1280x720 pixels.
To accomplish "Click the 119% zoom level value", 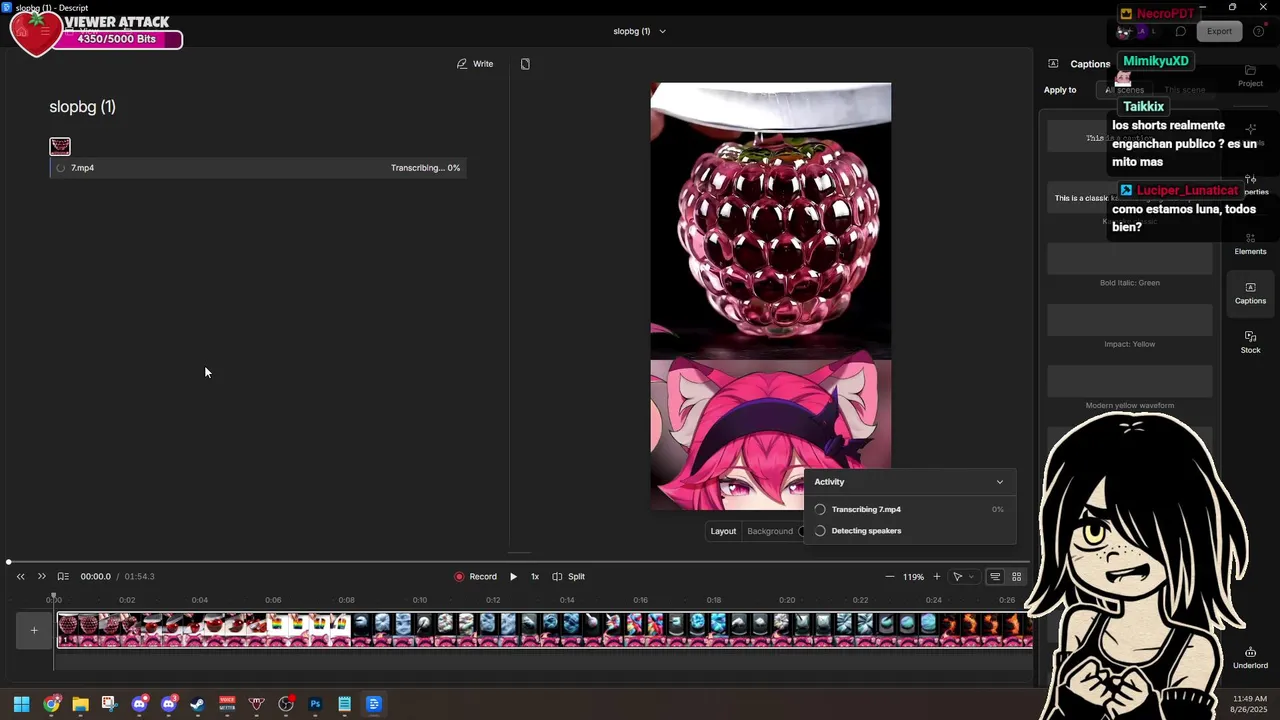I will (913, 577).
